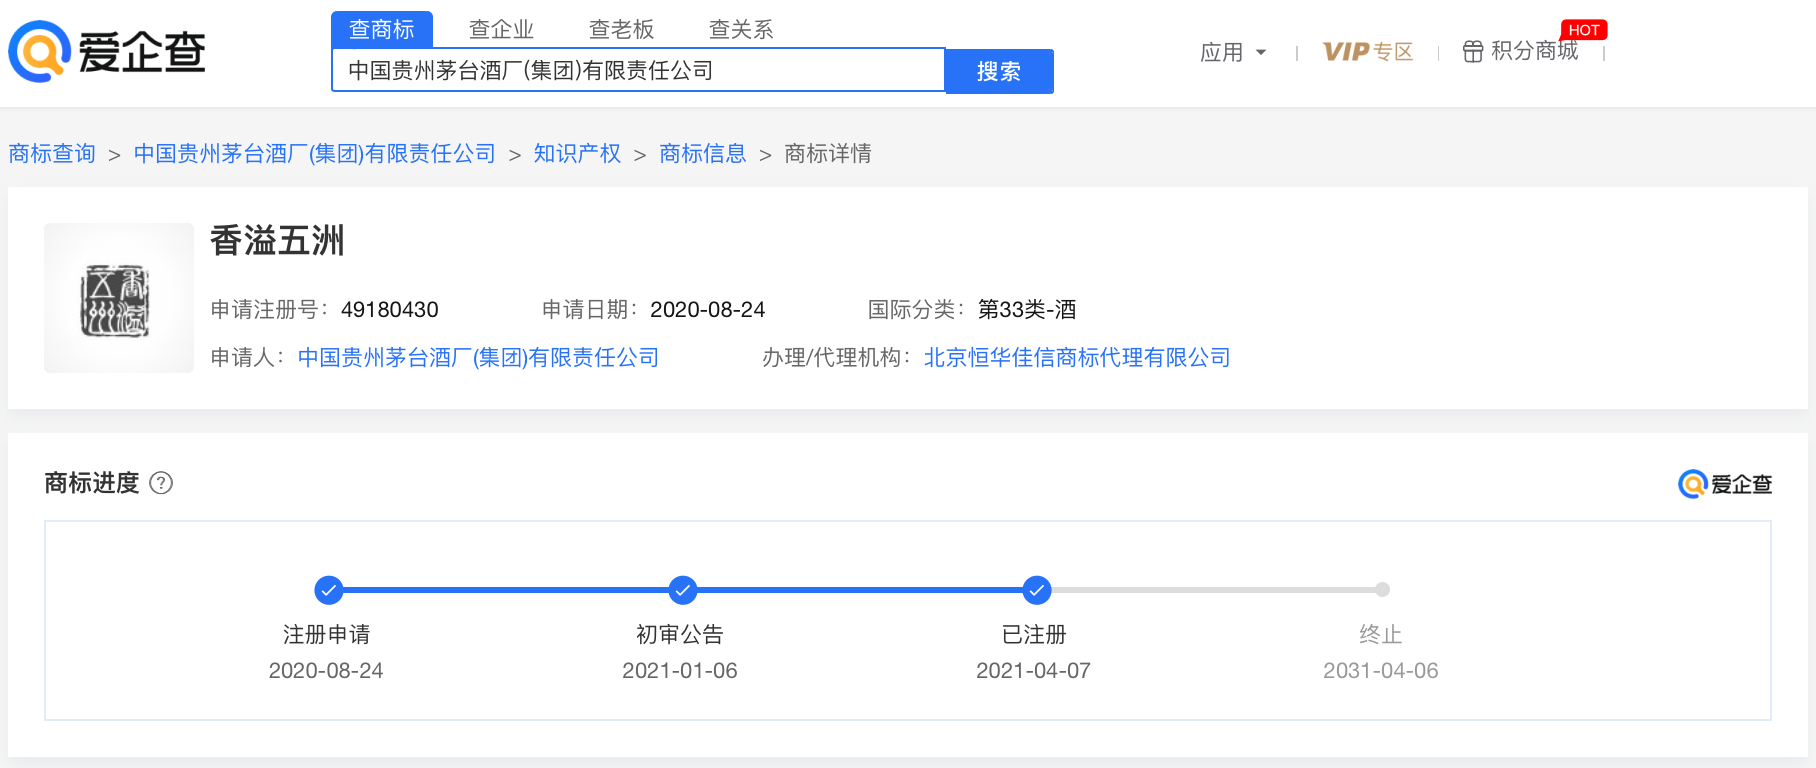Open 中国贵州茅台酒厂 breadcrumb link

click(314, 153)
